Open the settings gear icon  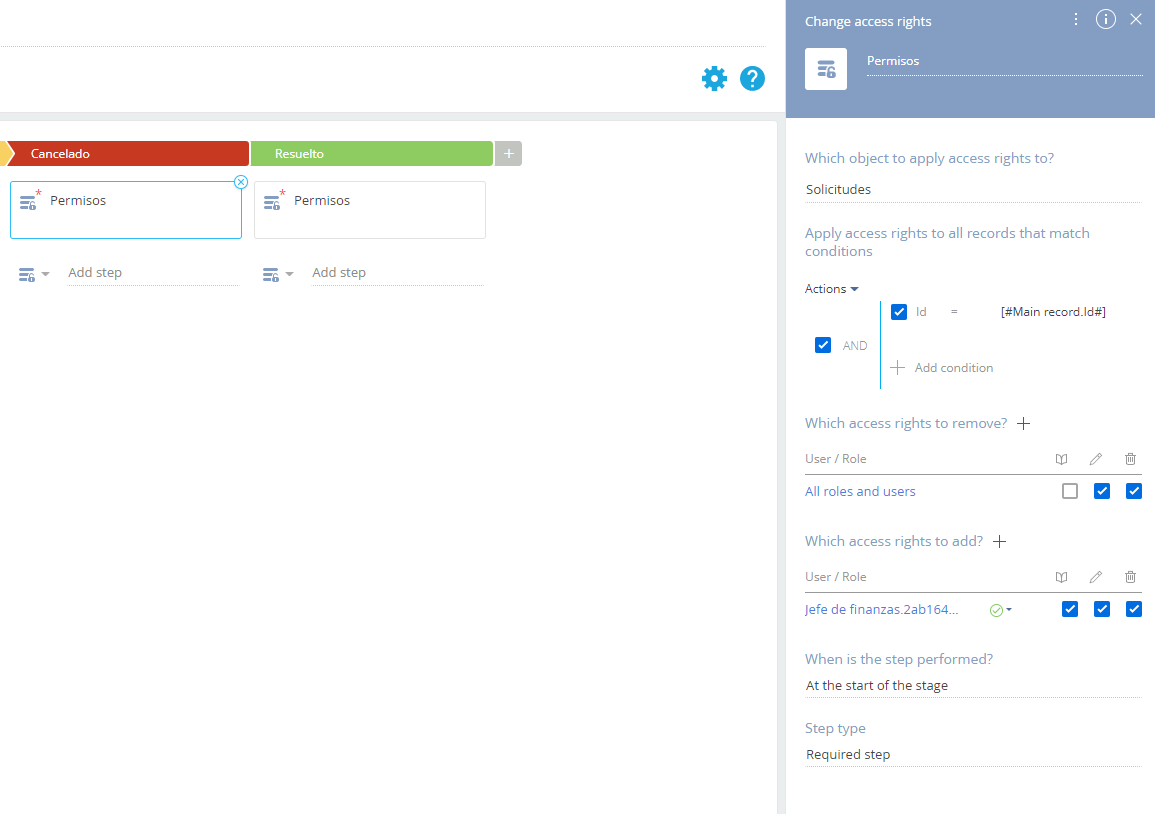(x=714, y=78)
